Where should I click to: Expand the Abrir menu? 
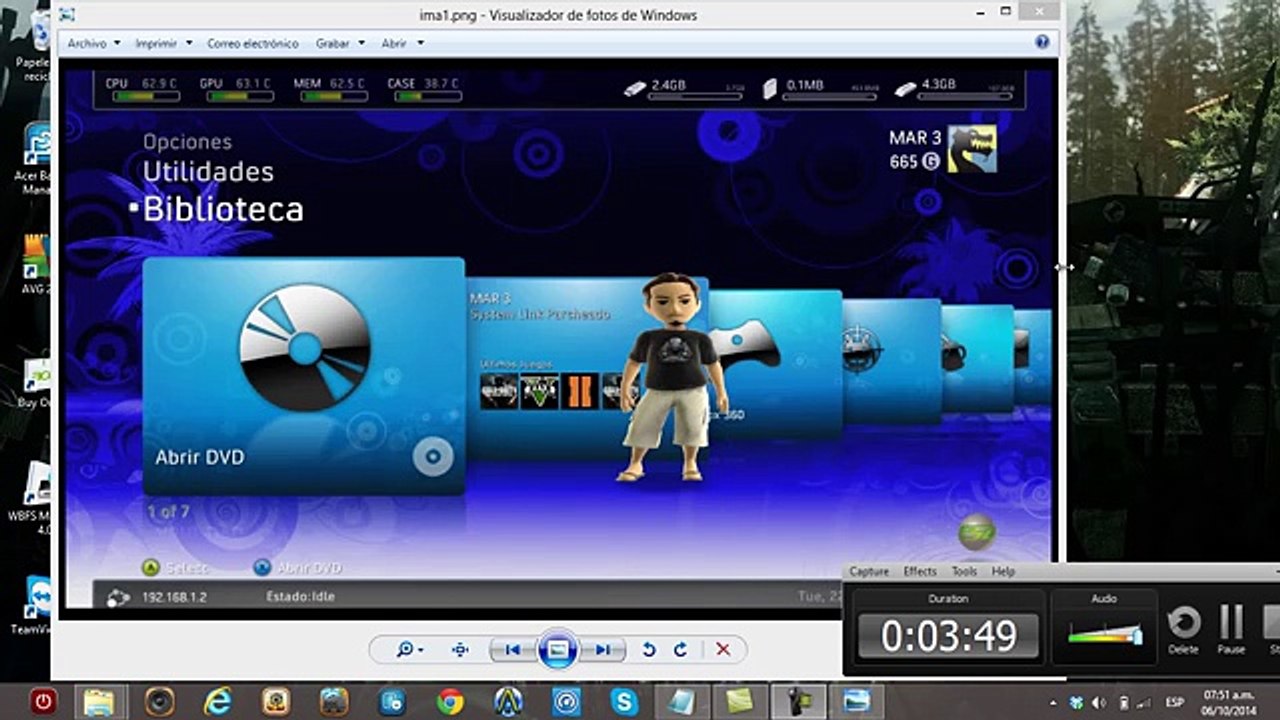(402, 43)
